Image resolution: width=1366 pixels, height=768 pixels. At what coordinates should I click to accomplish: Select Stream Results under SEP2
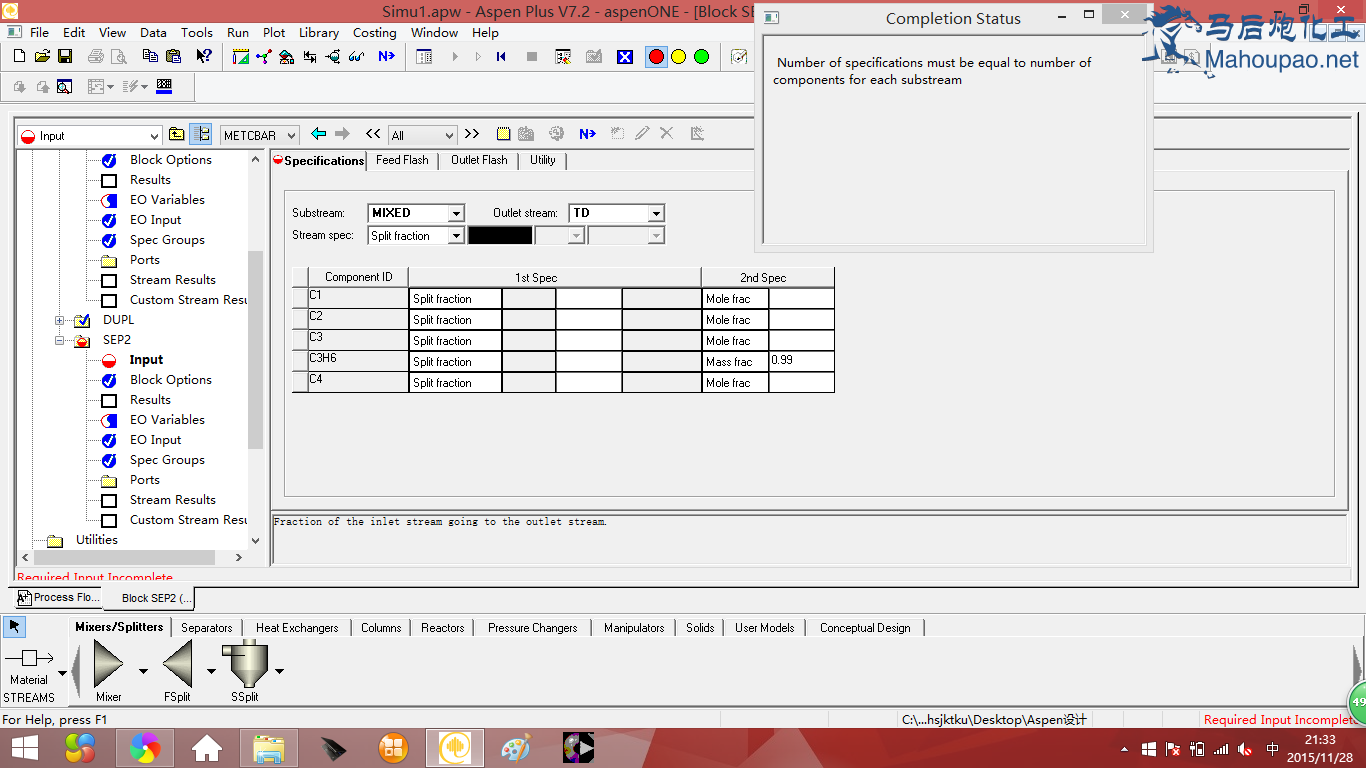173,500
